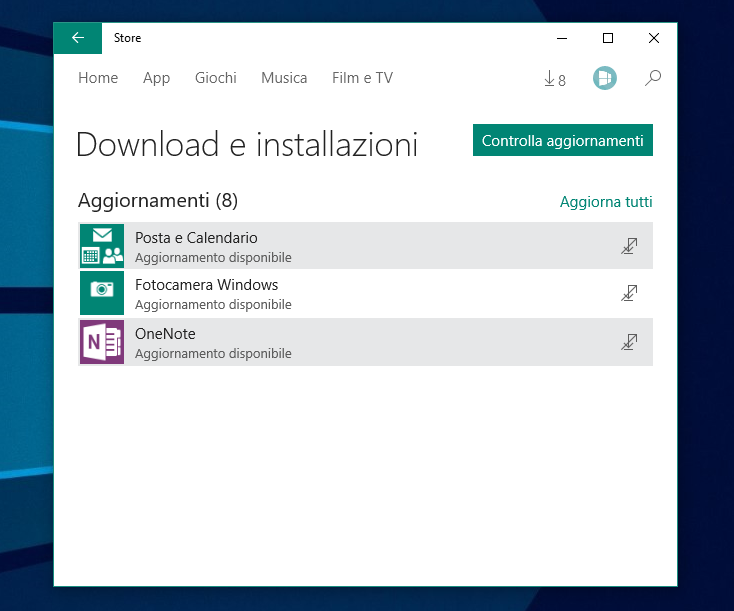Click Aggiornamento disponibile under Posta e Calendario
This screenshot has width=734, height=611.
click(213, 258)
